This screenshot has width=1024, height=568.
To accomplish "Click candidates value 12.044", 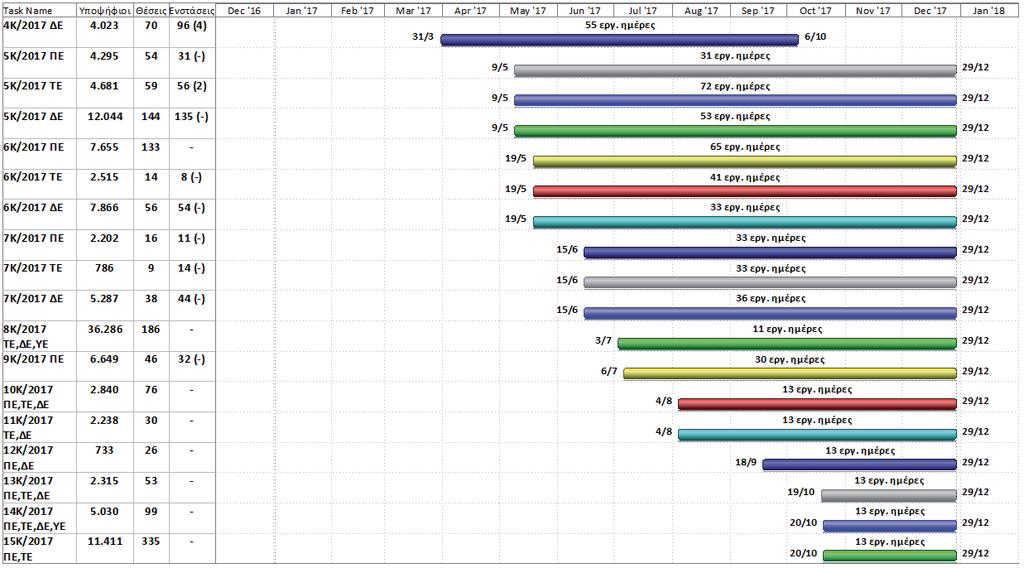I will (x=105, y=116).
